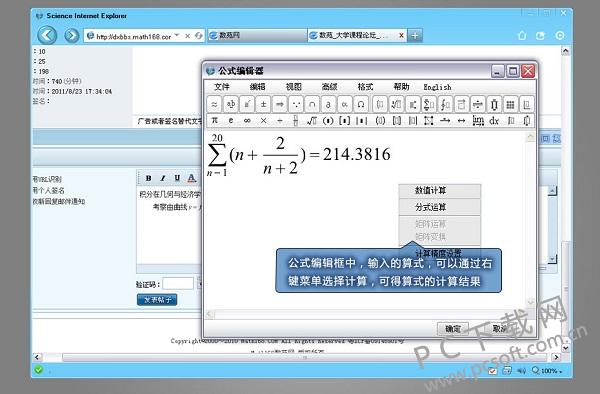Open the 编辑 menu

click(258, 87)
